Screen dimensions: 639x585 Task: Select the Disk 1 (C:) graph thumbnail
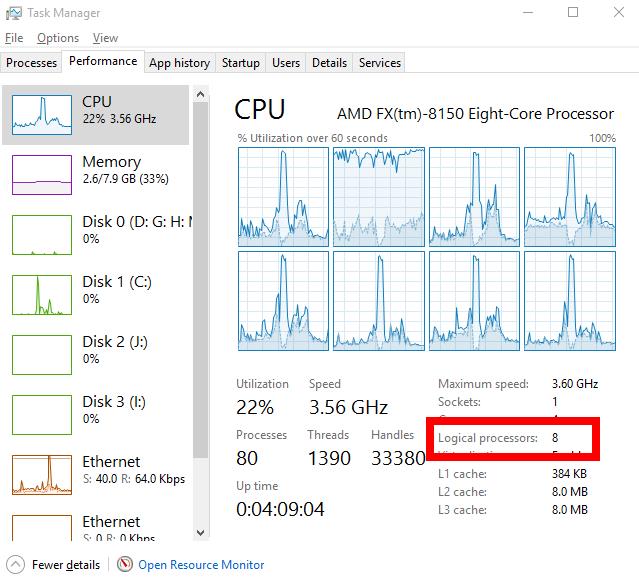click(42, 294)
